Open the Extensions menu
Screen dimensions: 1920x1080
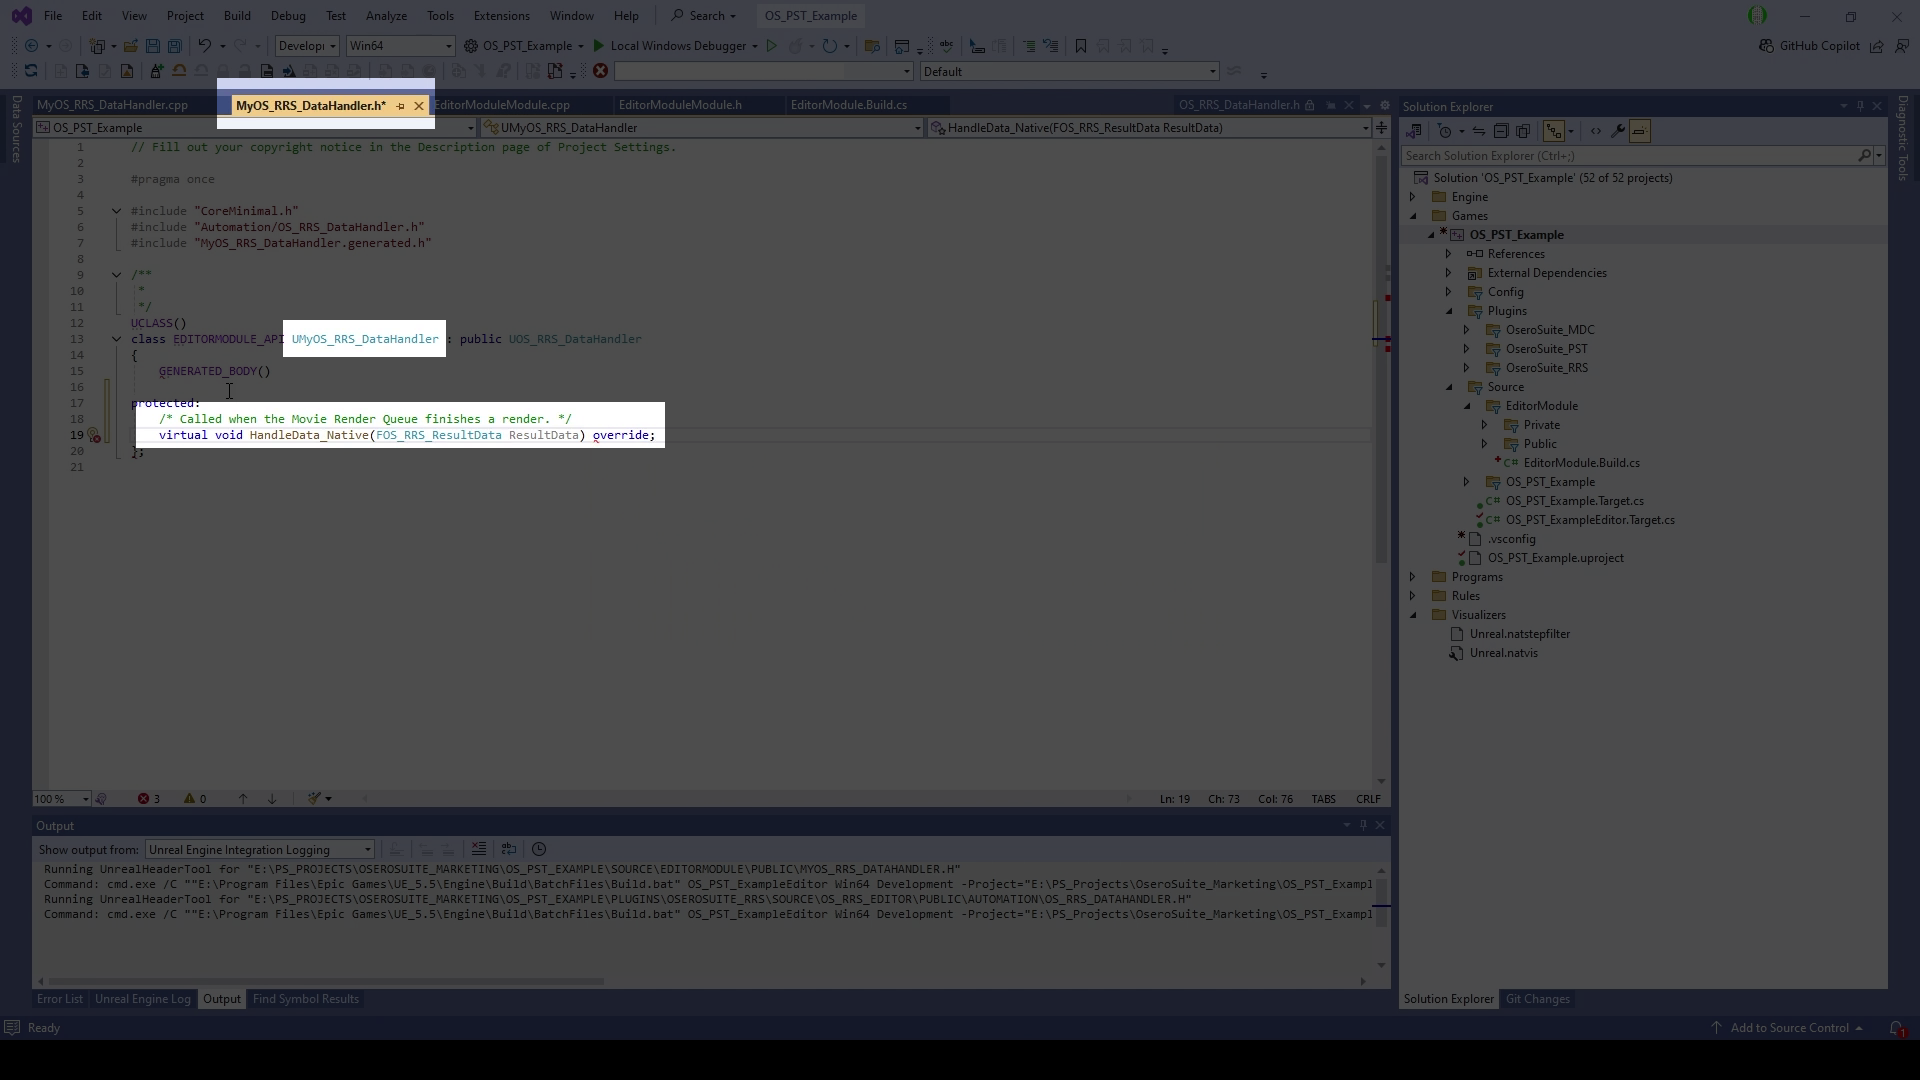501,16
